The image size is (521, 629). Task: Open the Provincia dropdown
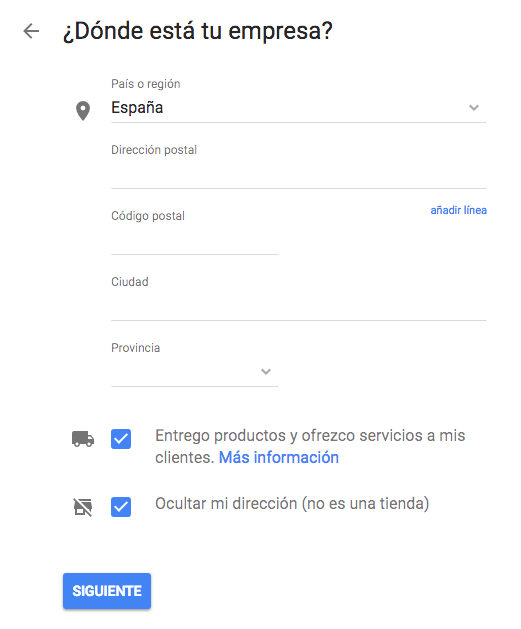point(195,372)
